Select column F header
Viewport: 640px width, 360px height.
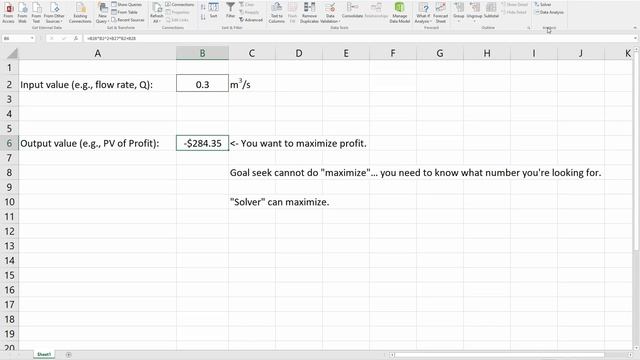coord(393,53)
